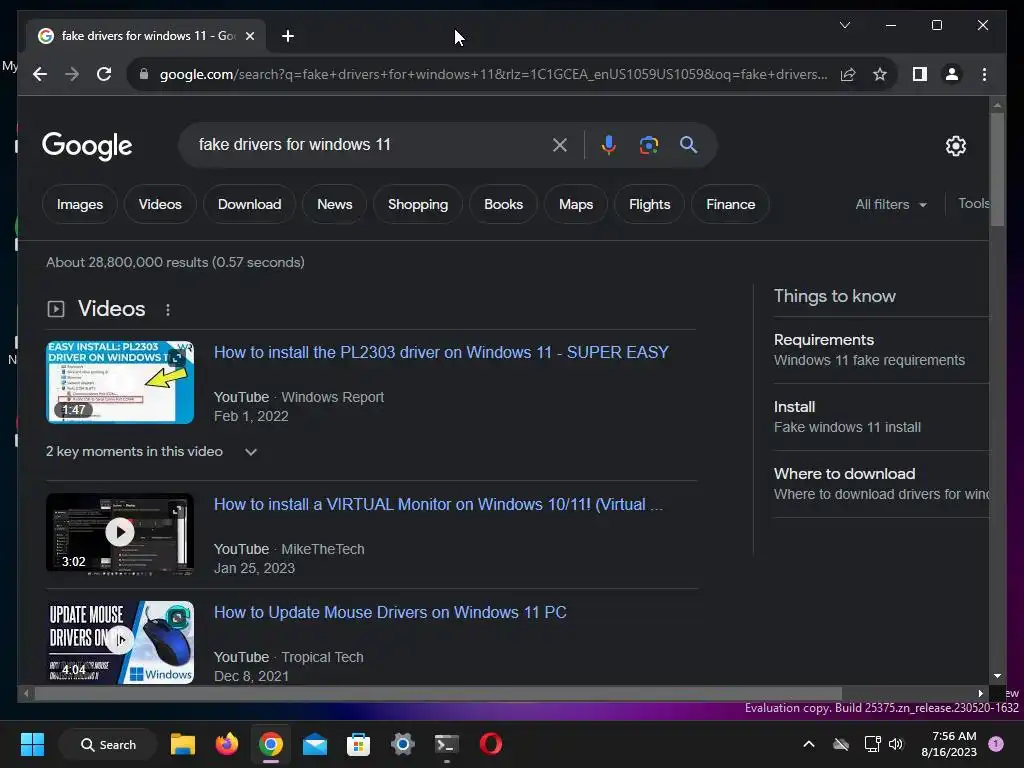This screenshot has width=1024, height=768.
Task: Open the Update Mouse Drivers video link
Action: coord(390,613)
